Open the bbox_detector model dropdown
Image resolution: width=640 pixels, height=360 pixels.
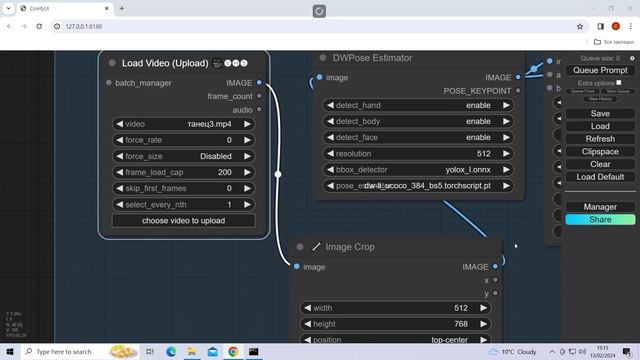(418, 170)
